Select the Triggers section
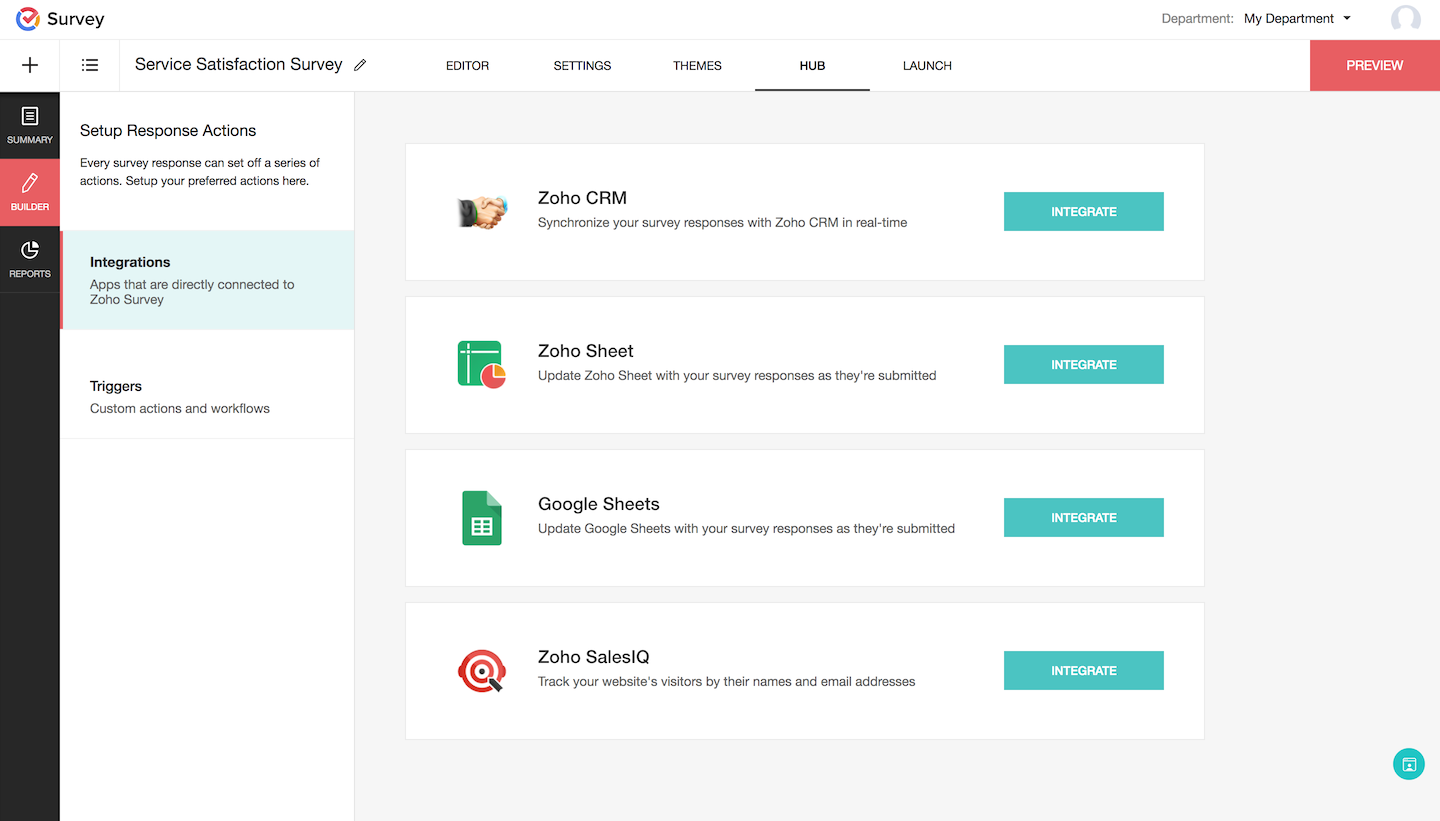The image size is (1440, 821). 207,396
